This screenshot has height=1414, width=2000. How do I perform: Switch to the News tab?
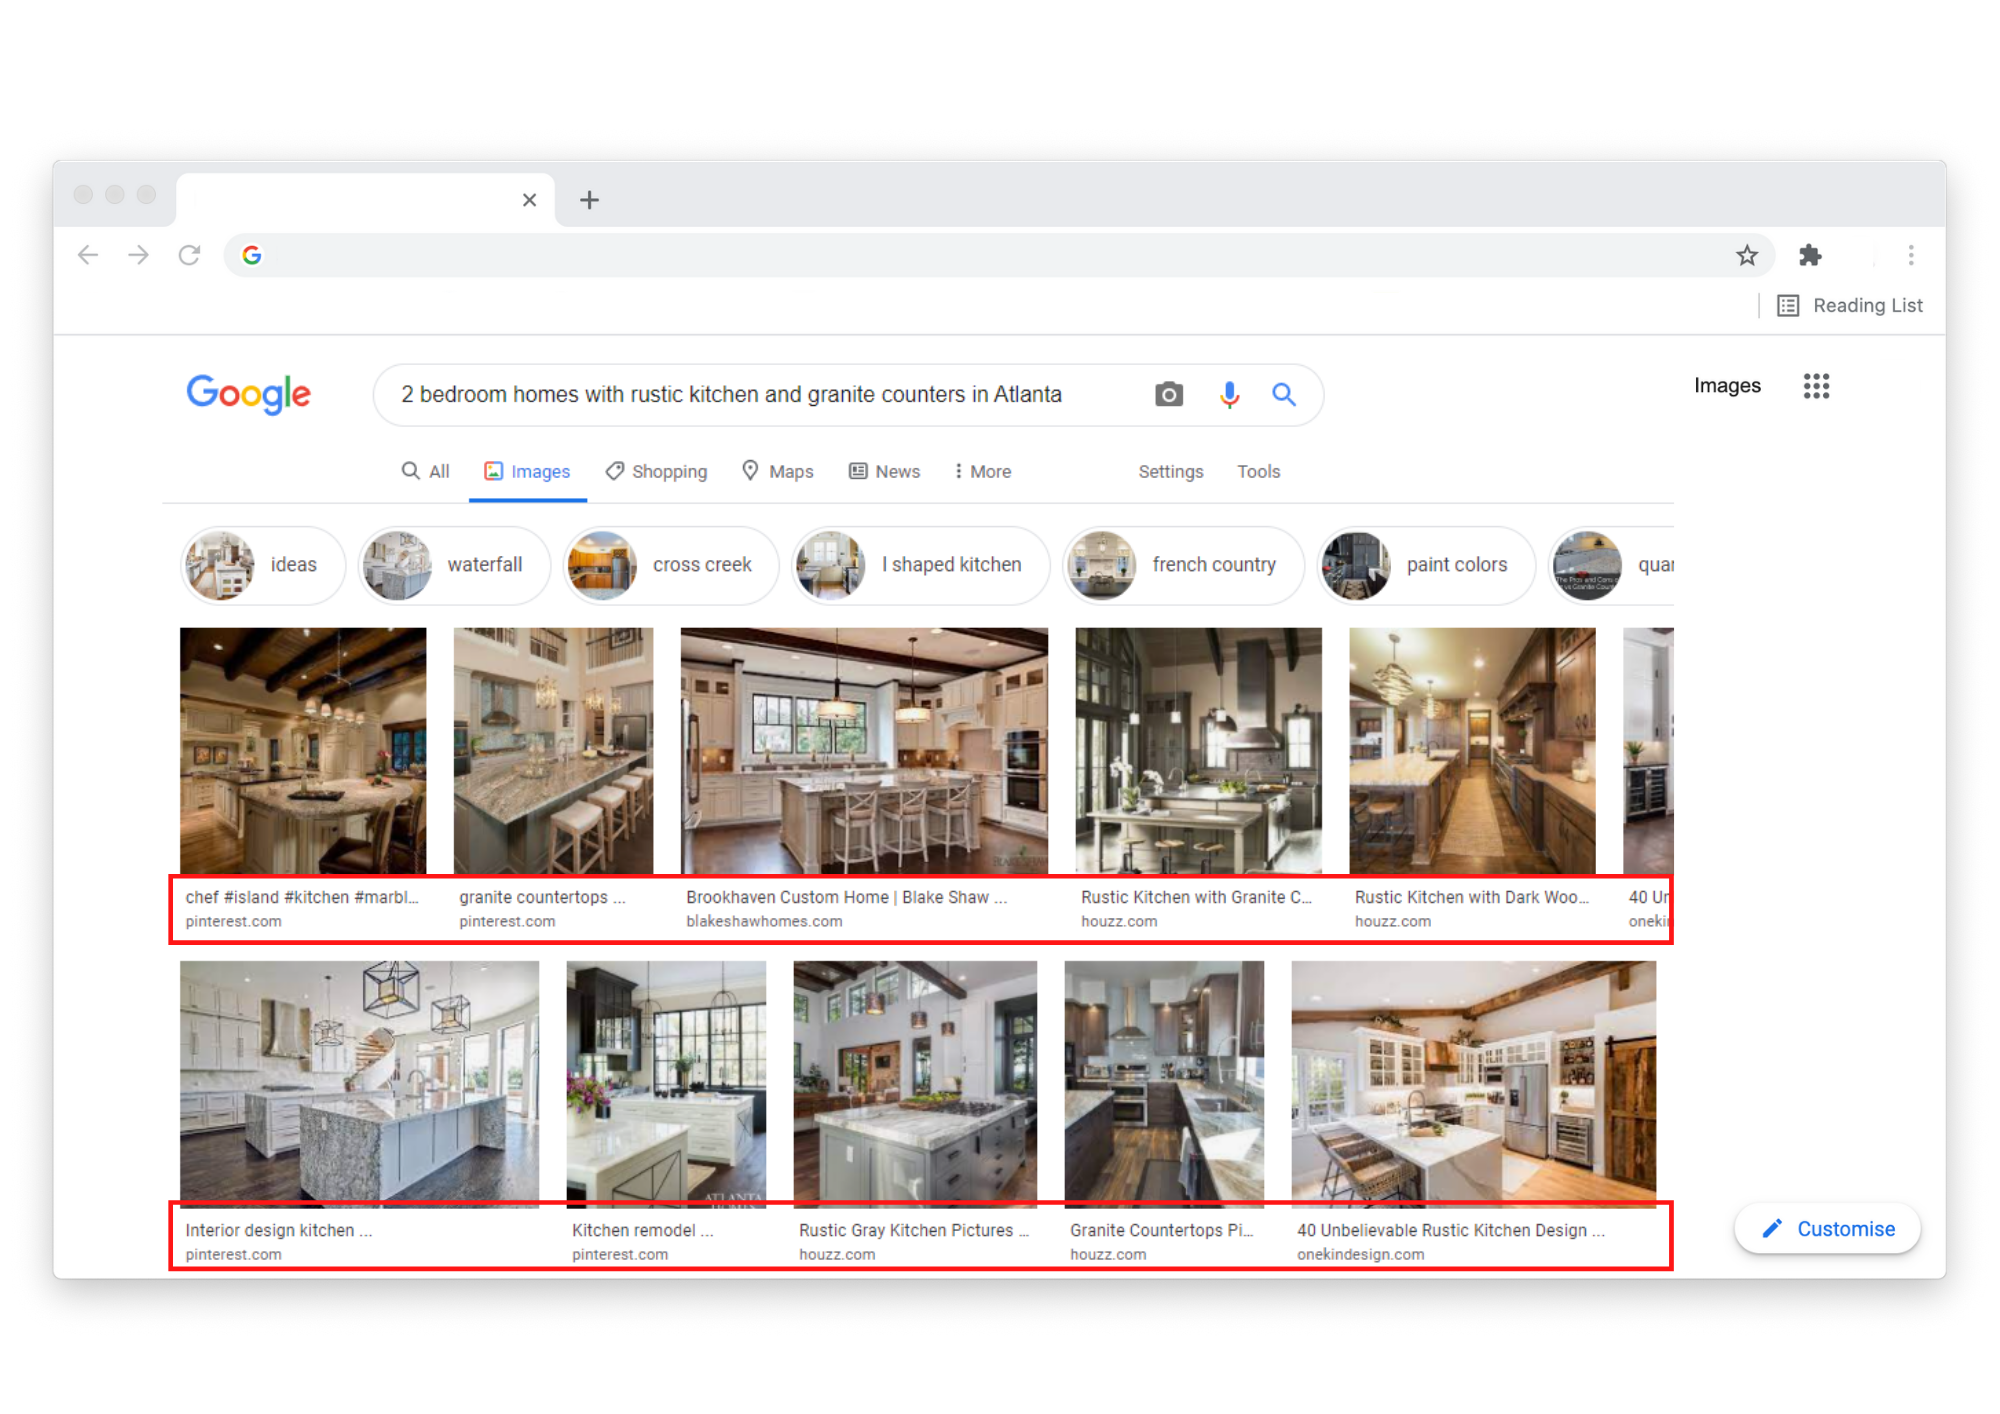(884, 471)
